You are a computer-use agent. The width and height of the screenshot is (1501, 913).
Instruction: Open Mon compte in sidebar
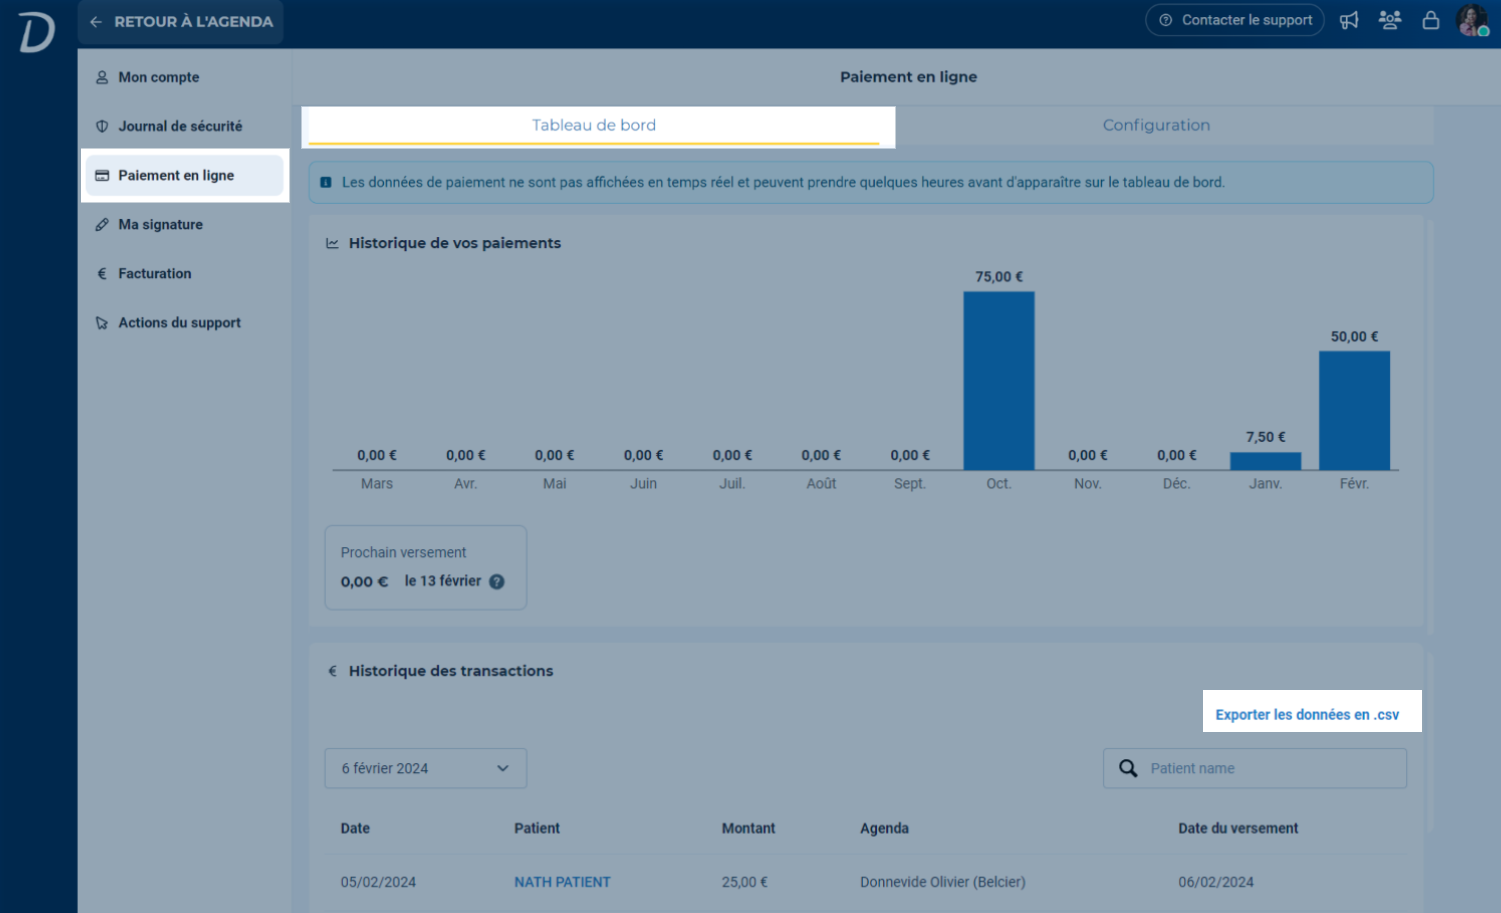point(158,77)
